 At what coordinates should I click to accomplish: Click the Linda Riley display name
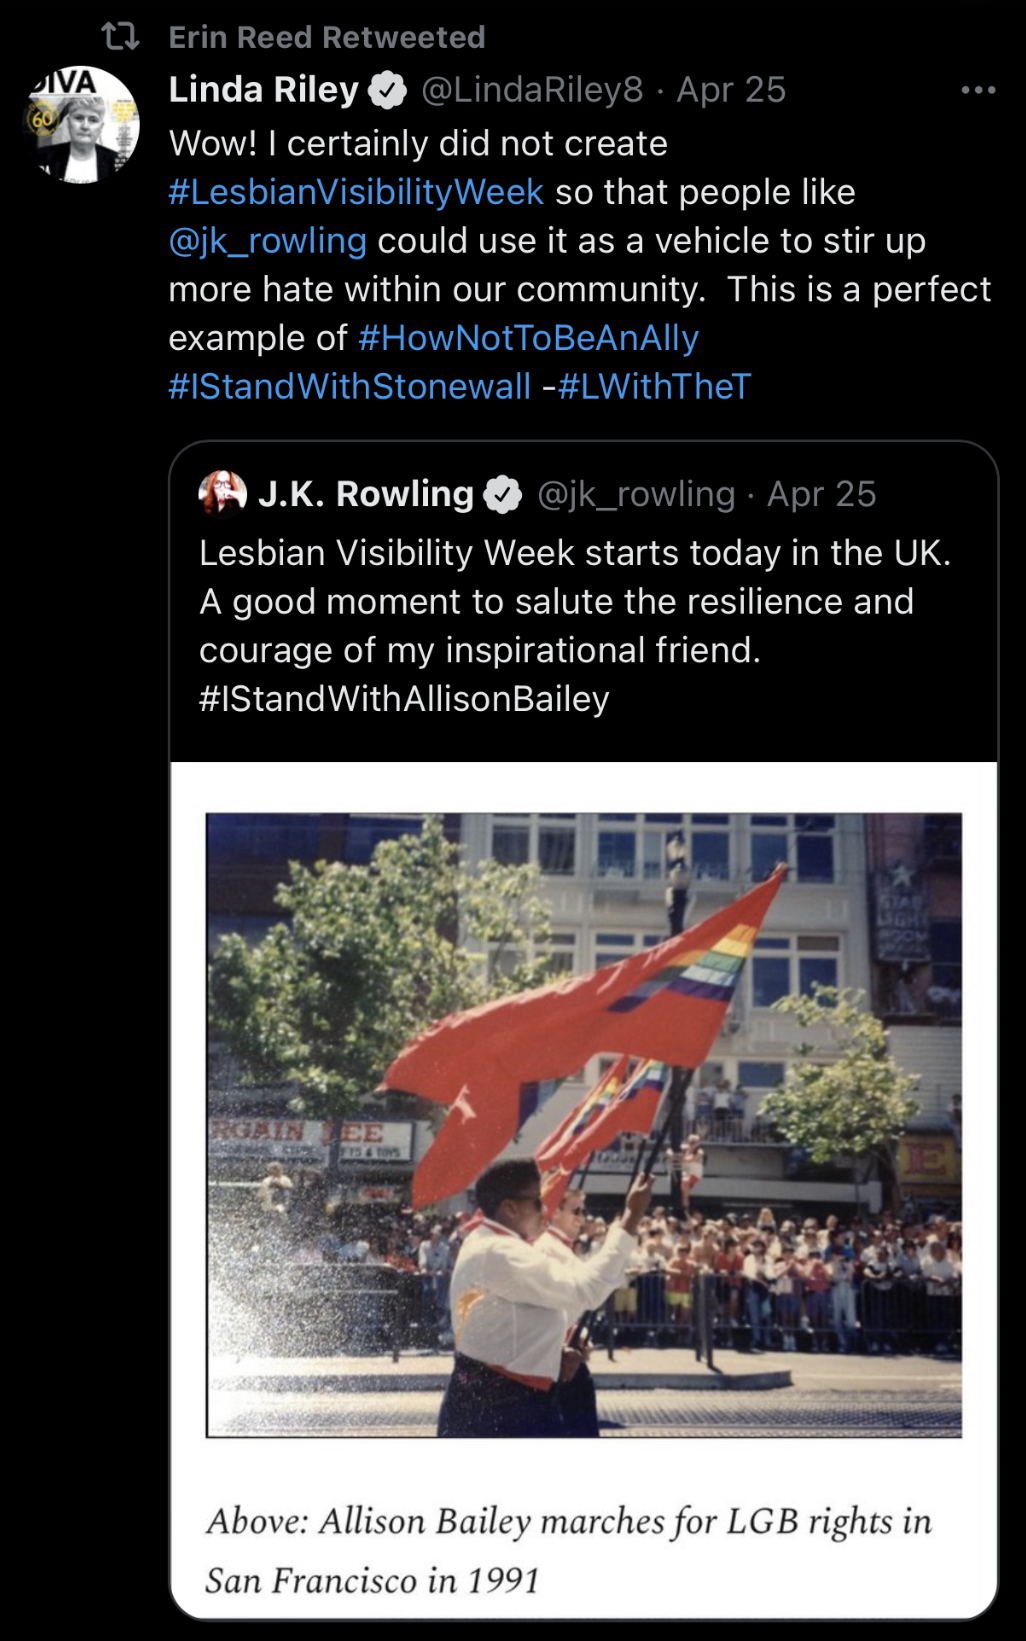[x=263, y=90]
